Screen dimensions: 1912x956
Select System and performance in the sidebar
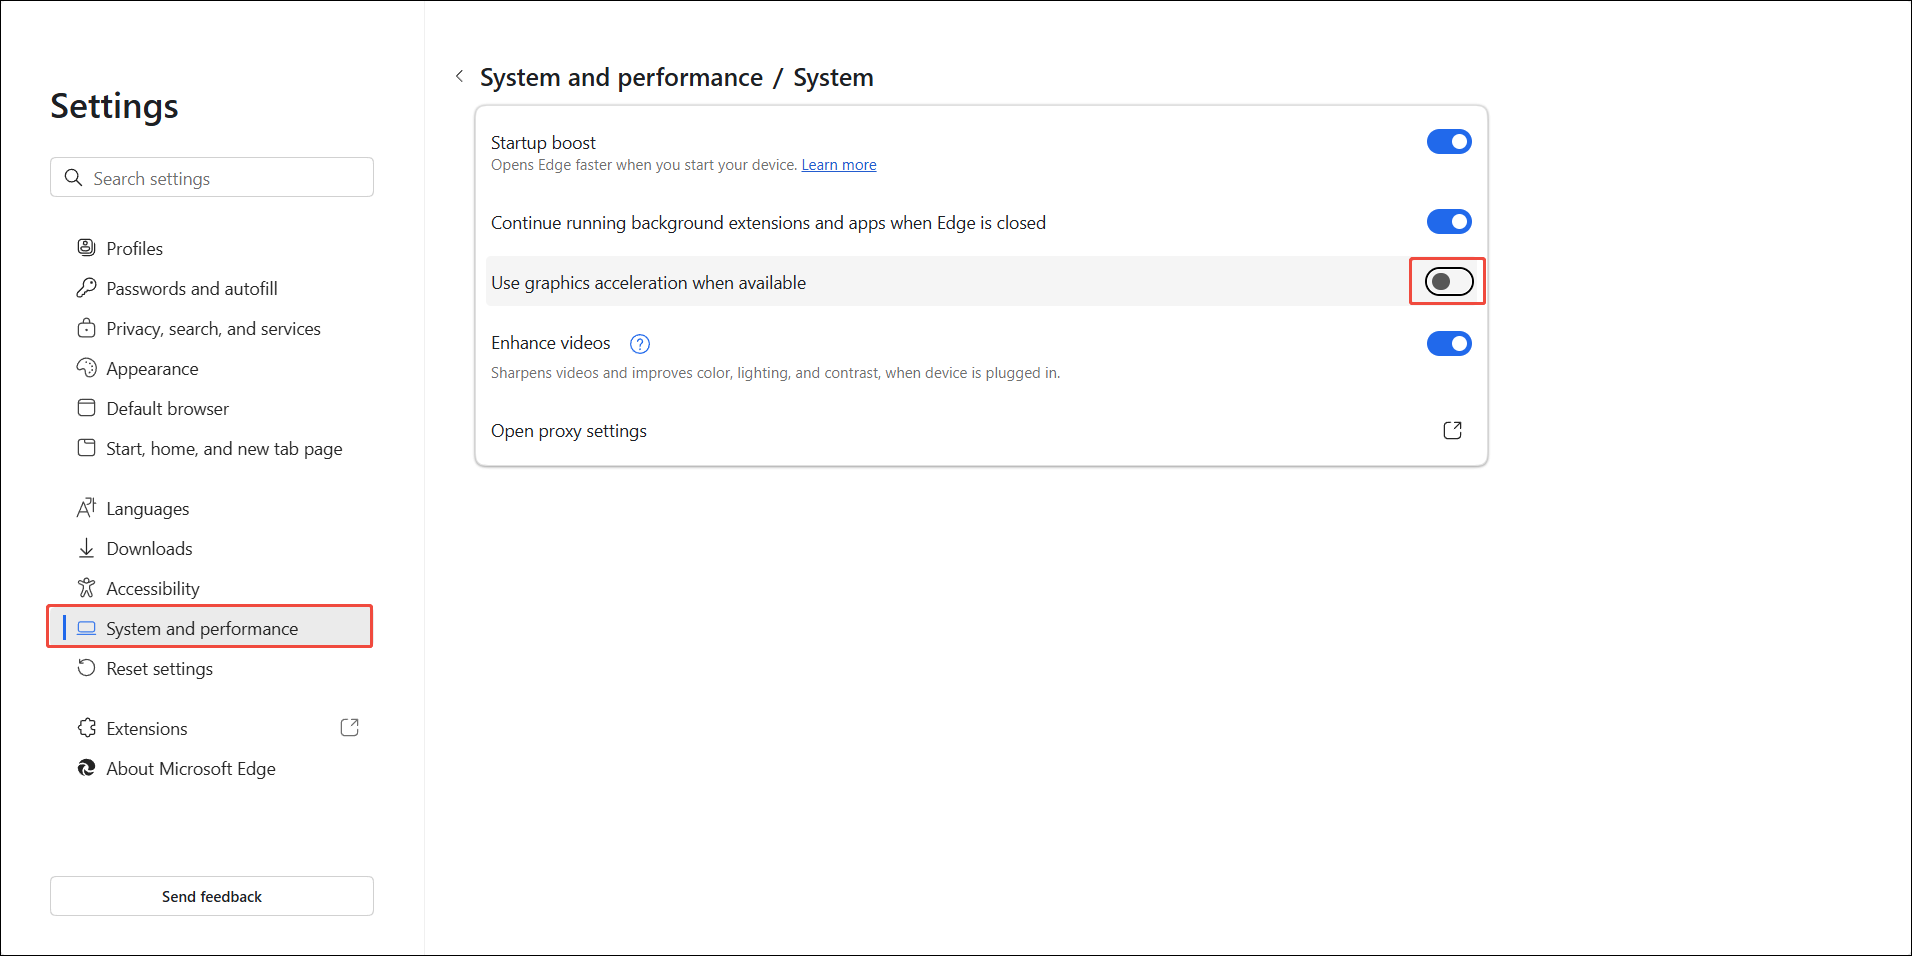pos(201,628)
